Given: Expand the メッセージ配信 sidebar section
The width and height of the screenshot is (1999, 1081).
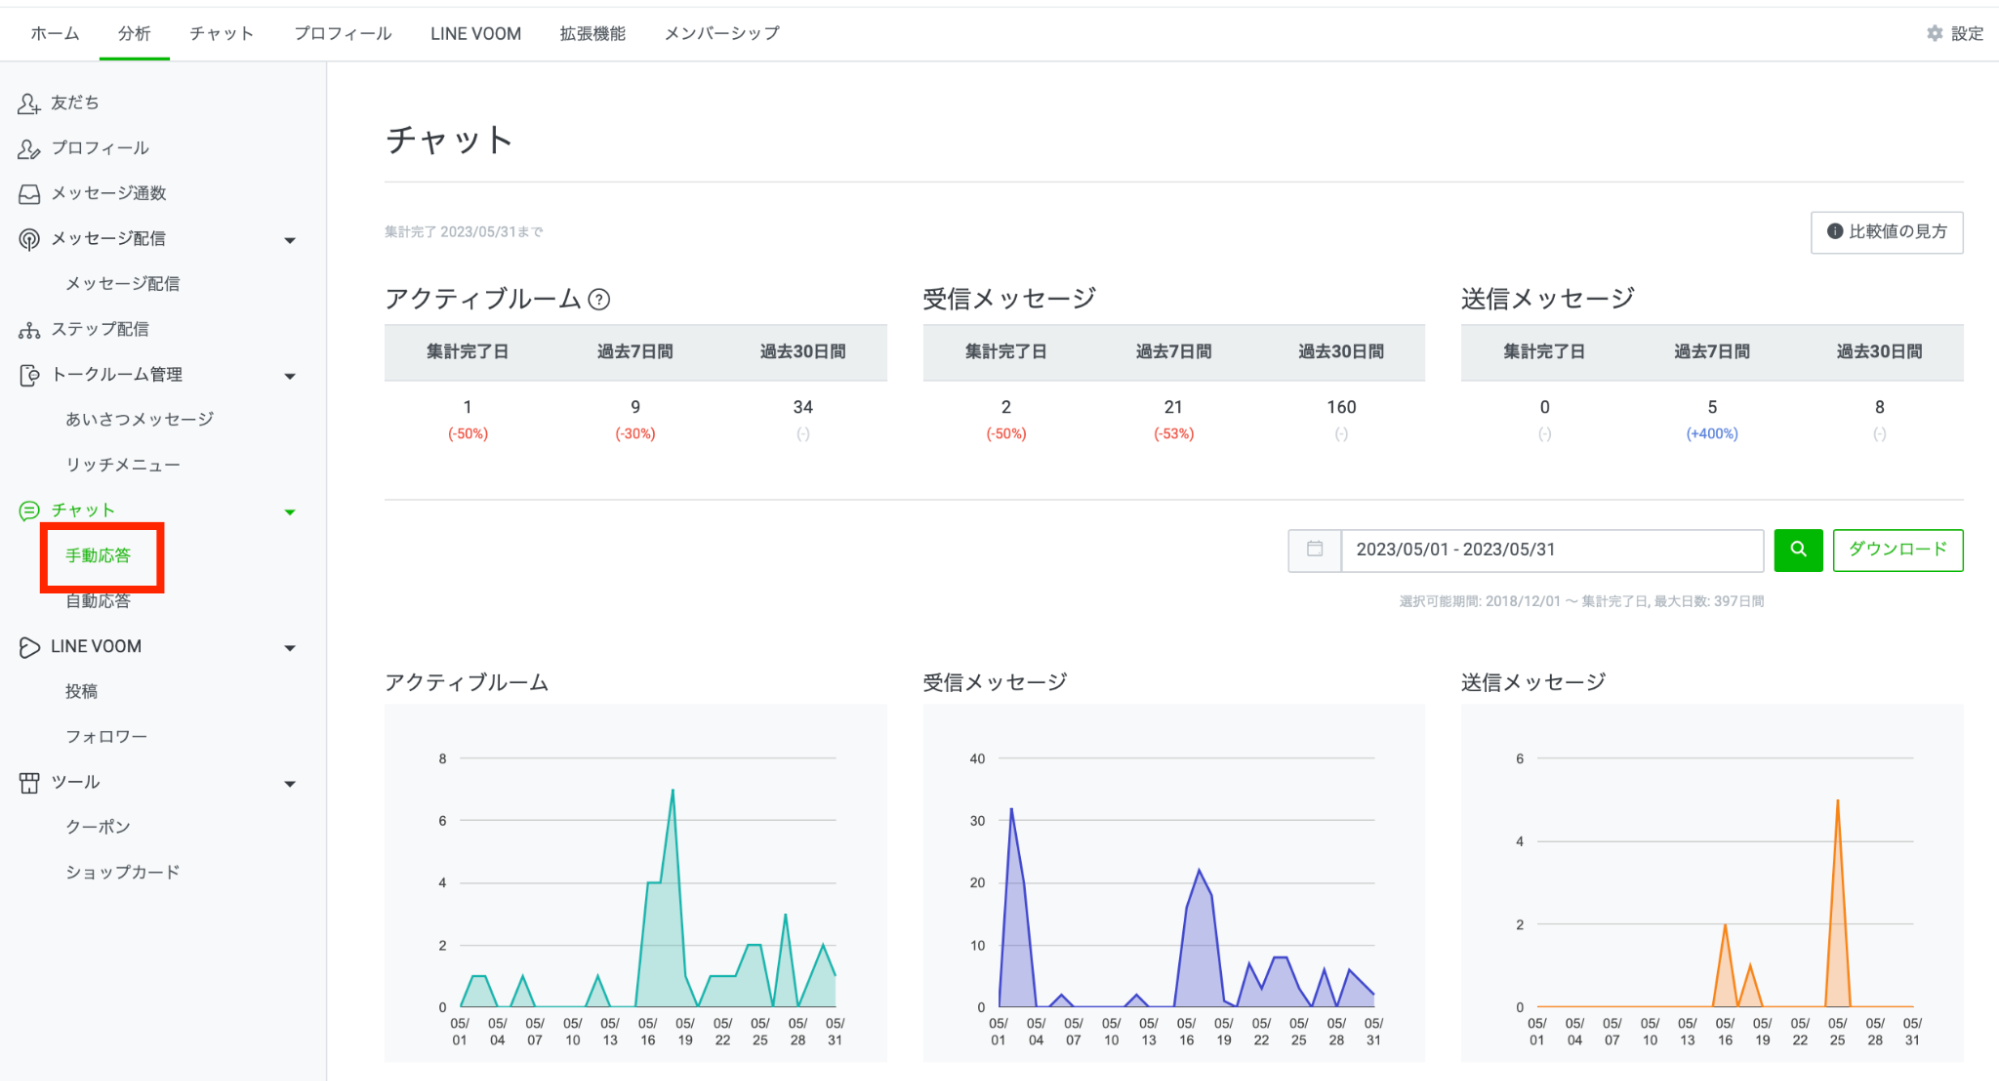Looking at the screenshot, I should 290,239.
